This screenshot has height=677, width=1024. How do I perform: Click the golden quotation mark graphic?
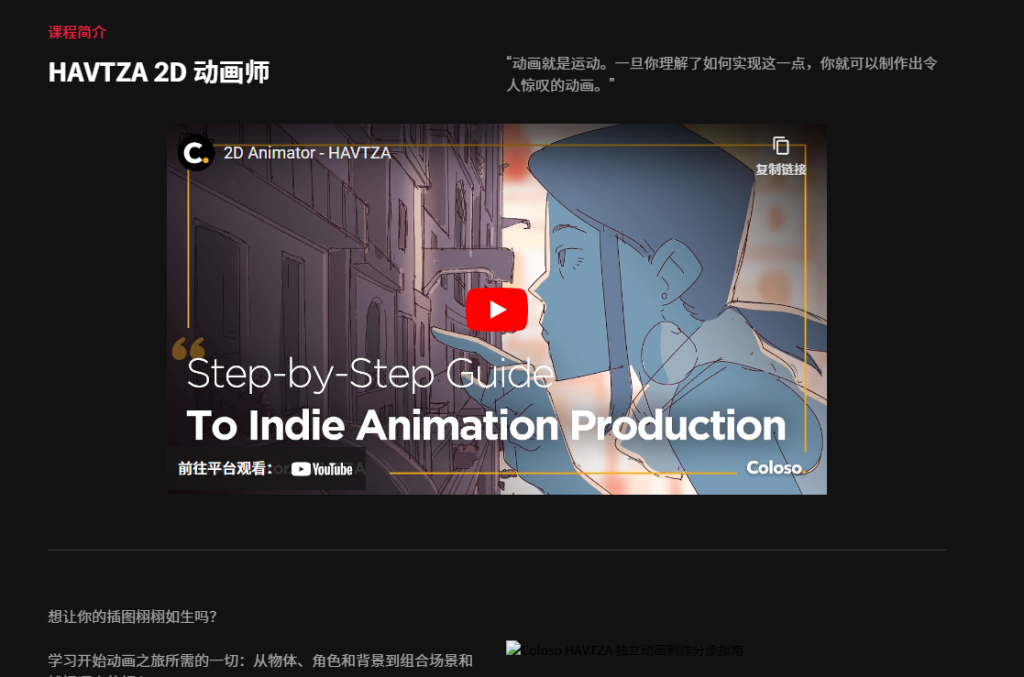188,349
